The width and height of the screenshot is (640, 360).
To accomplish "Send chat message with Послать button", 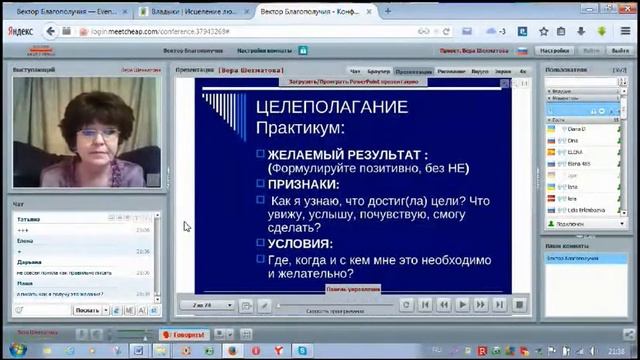I will tap(87, 311).
